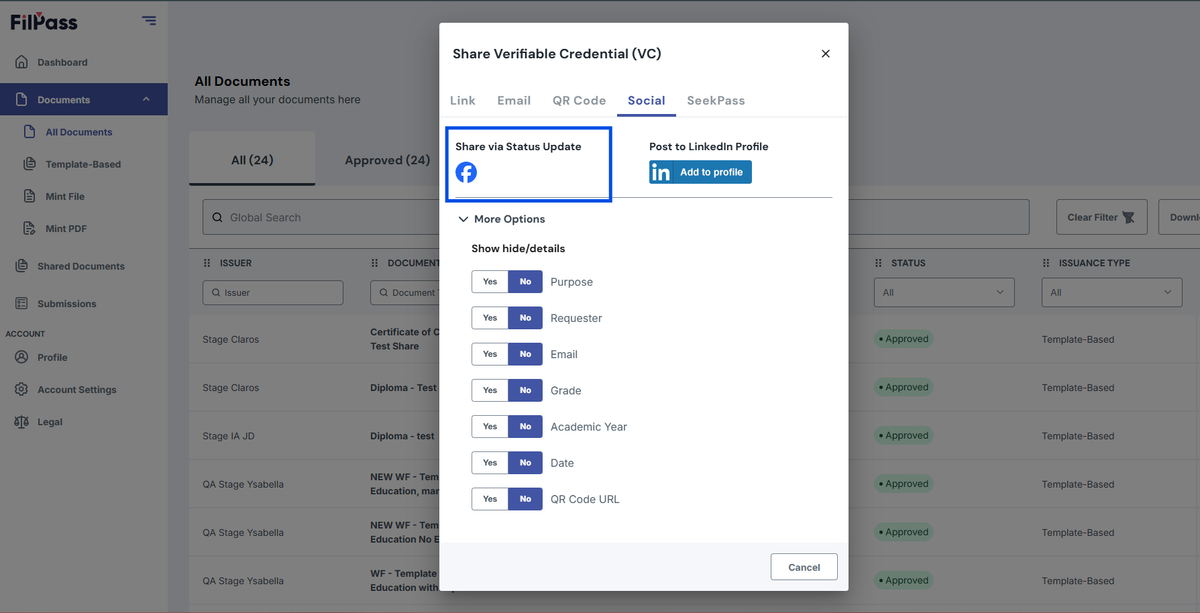Set Purpose toggle to Yes
The width and height of the screenshot is (1200, 613).
pos(490,282)
